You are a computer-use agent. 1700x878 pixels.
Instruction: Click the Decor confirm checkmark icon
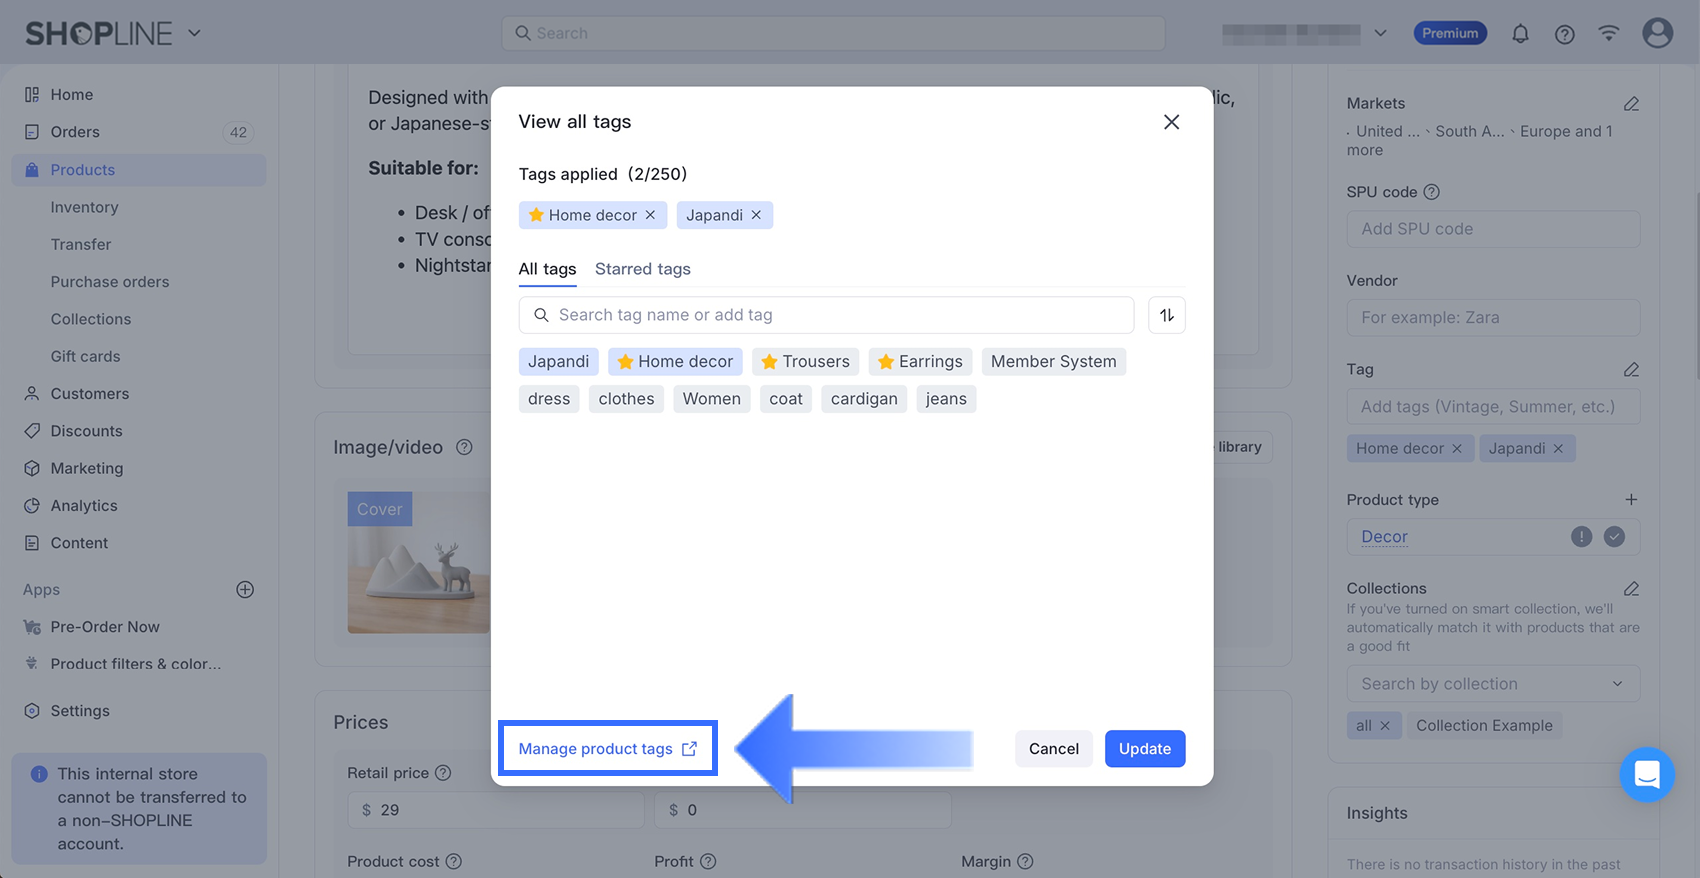click(1614, 537)
